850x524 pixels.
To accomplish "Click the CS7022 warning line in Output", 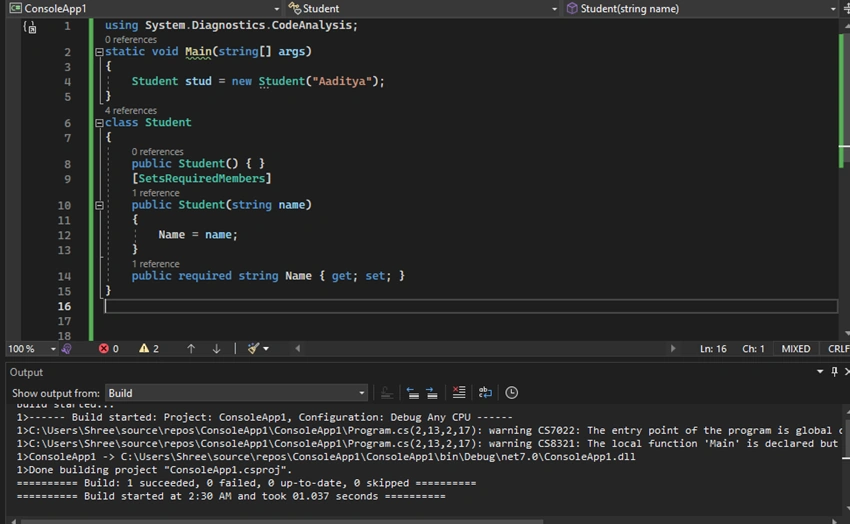I will click(x=430, y=430).
